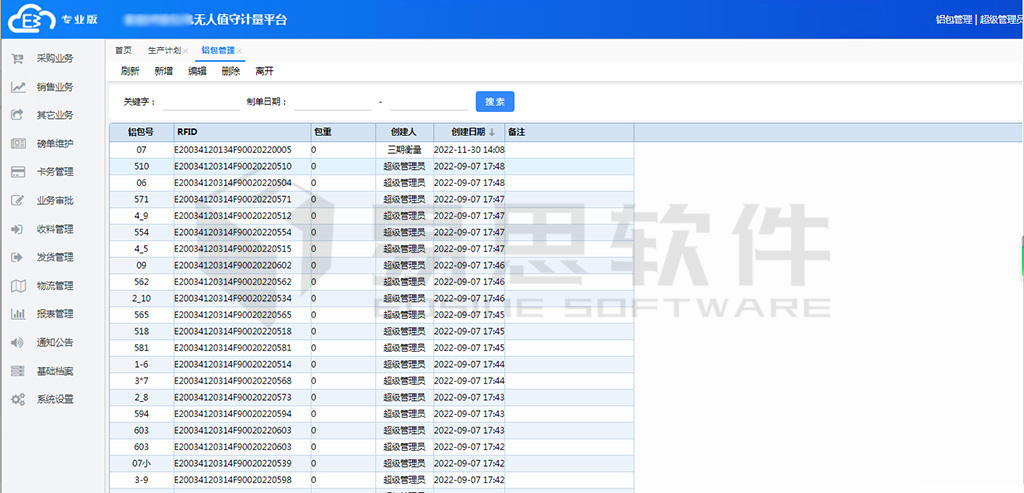This screenshot has height=493, width=1024.
Task: Click the blue 搜索 button
Action: tap(495, 101)
